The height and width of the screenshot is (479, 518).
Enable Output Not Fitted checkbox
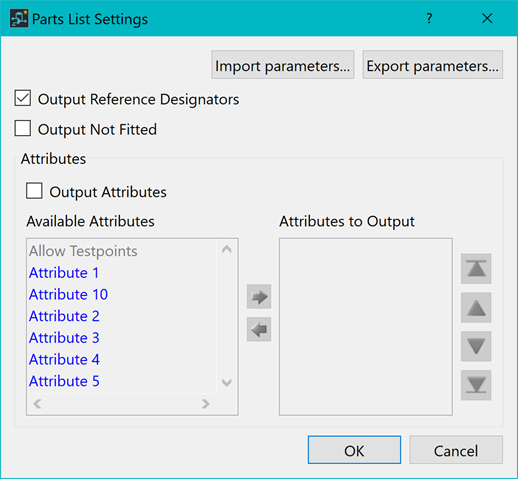pyautogui.click(x=23, y=128)
